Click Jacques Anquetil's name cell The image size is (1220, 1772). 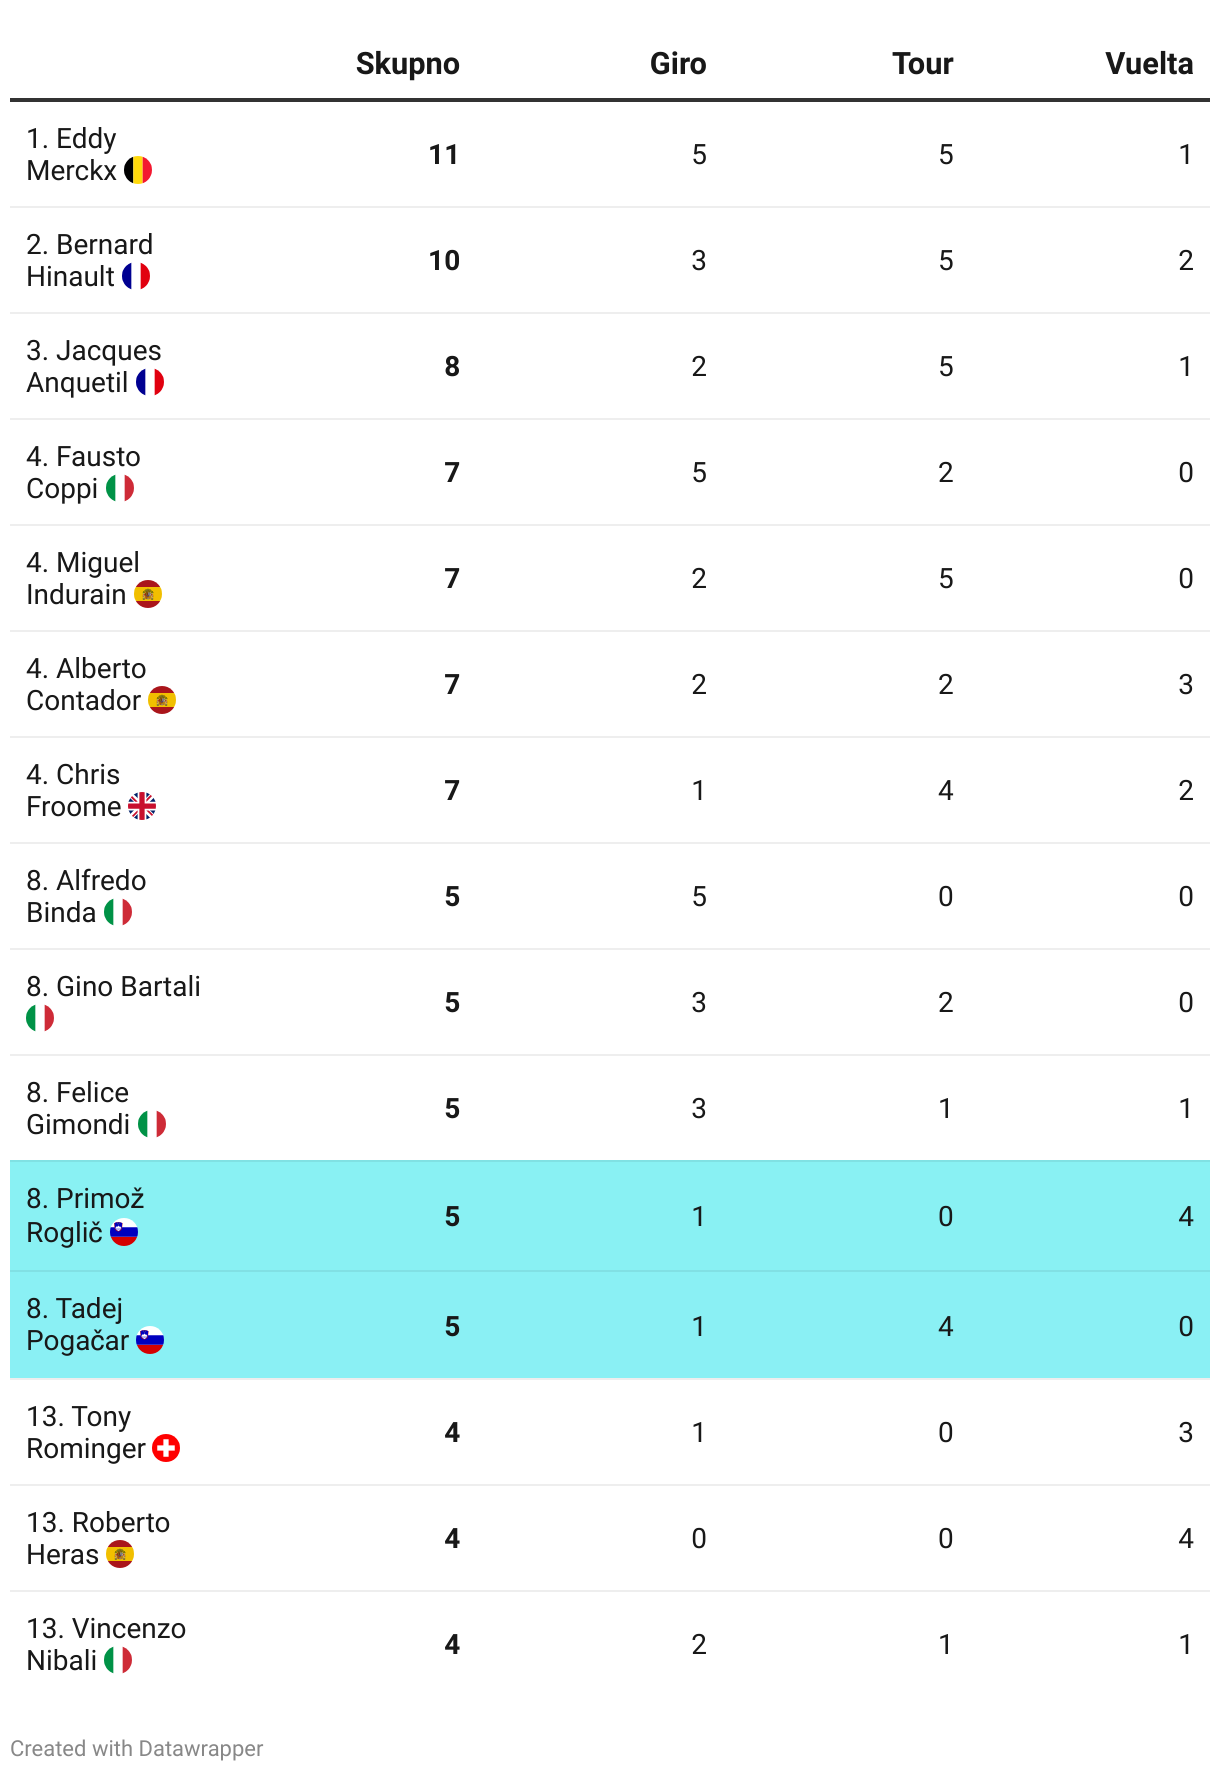click(x=95, y=366)
